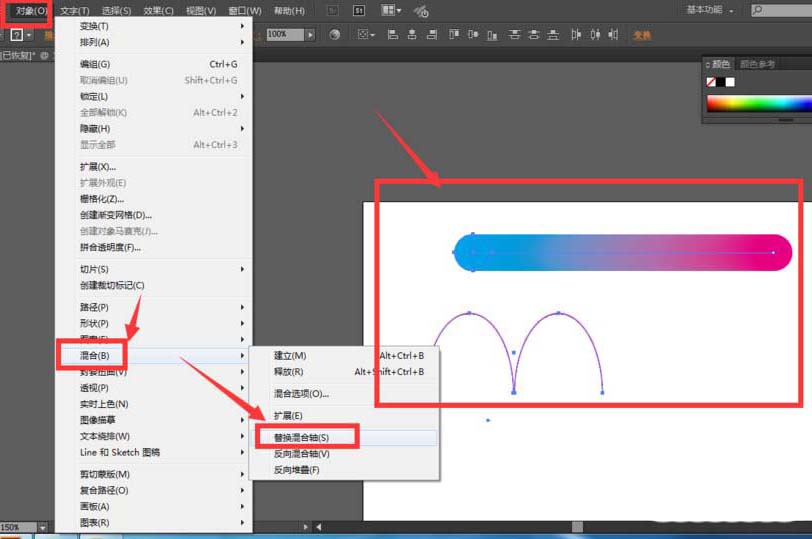Screen dimensions: 812x539
Task: Click the arrange documents icon
Action: click(x=390, y=11)
